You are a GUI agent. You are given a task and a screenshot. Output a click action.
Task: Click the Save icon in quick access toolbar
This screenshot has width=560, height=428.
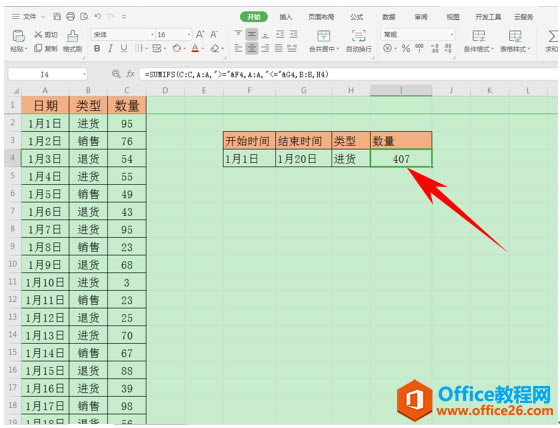tap(57, 16)
